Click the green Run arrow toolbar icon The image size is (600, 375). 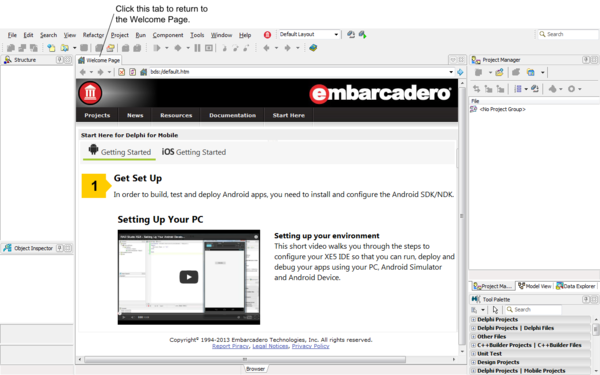157,48
